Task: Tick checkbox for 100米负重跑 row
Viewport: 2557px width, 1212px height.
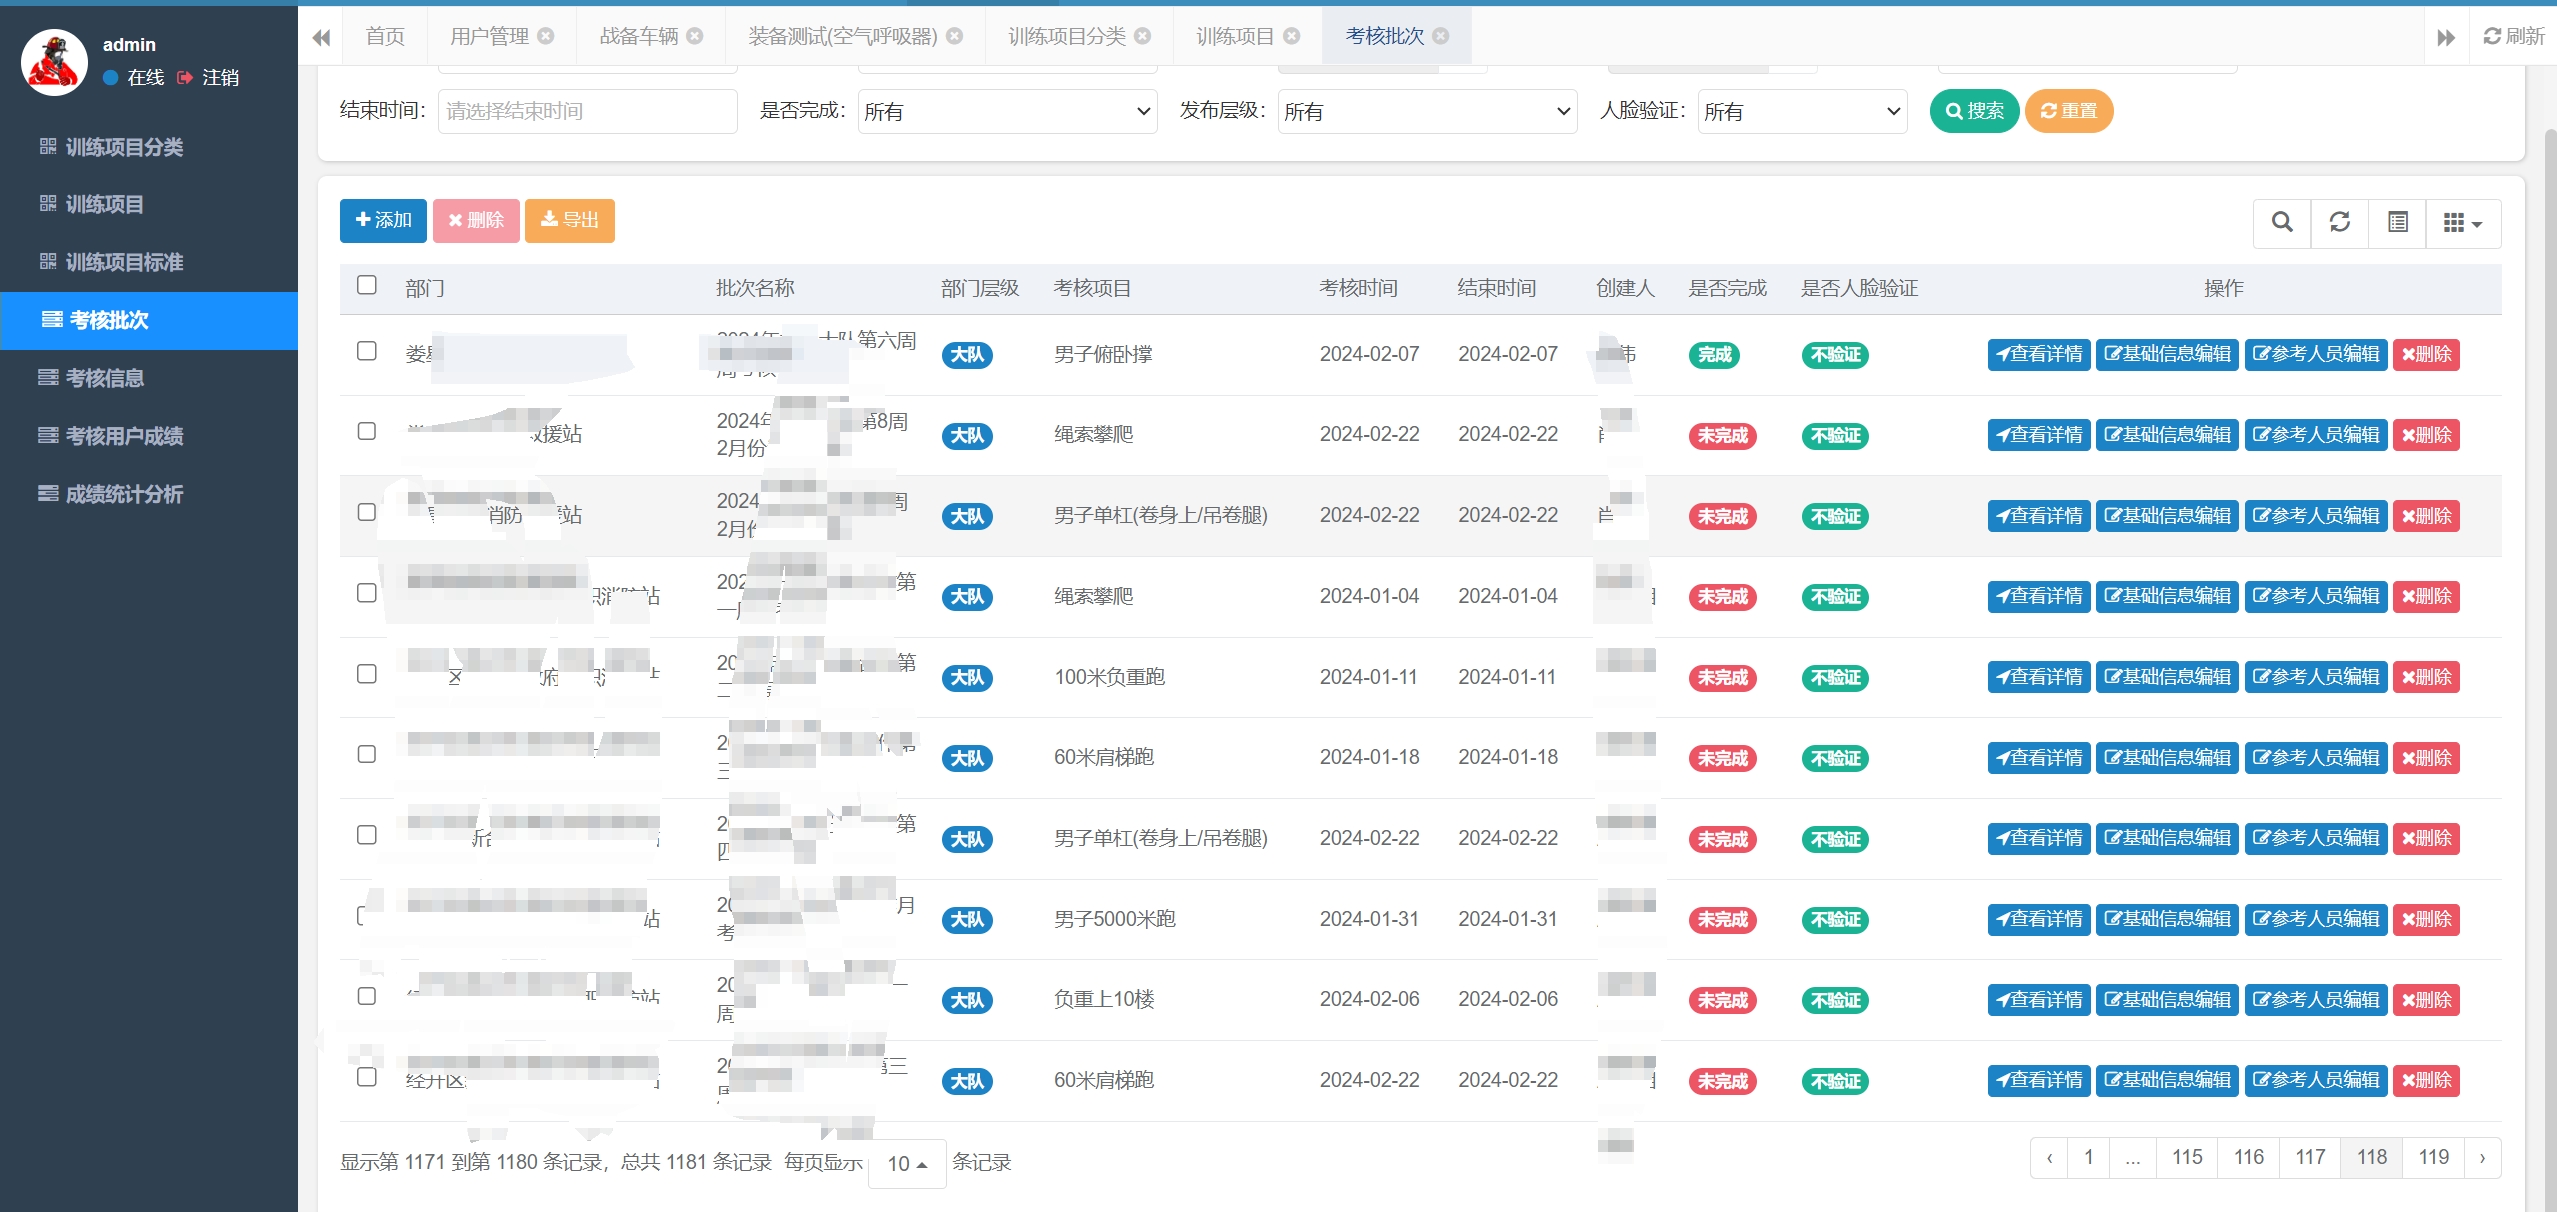Action: coord(367,674)
